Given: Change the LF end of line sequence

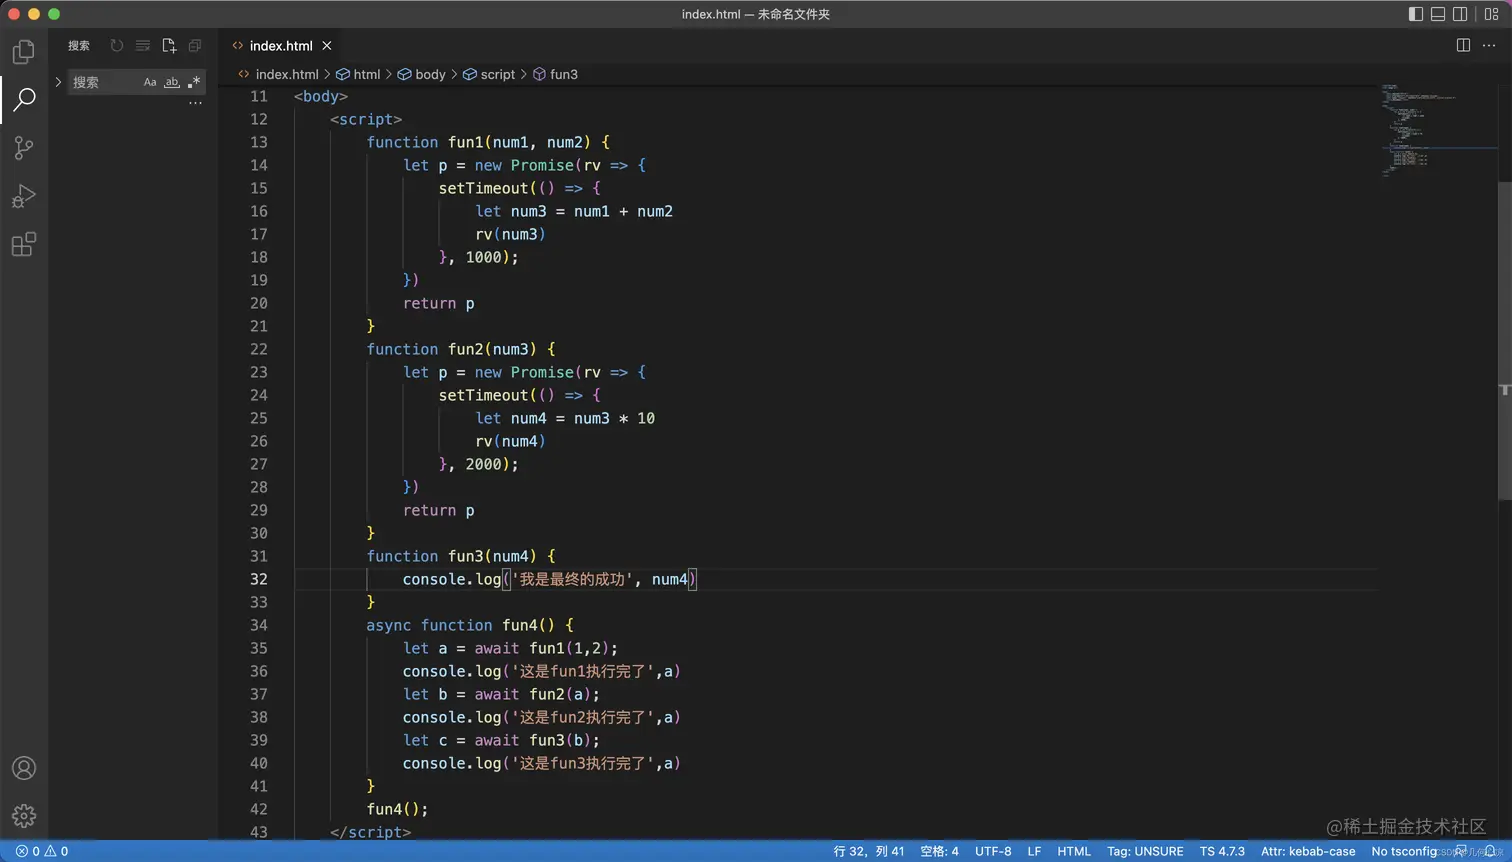Looking at the screenshot, I should click(x=1034, y=851).
